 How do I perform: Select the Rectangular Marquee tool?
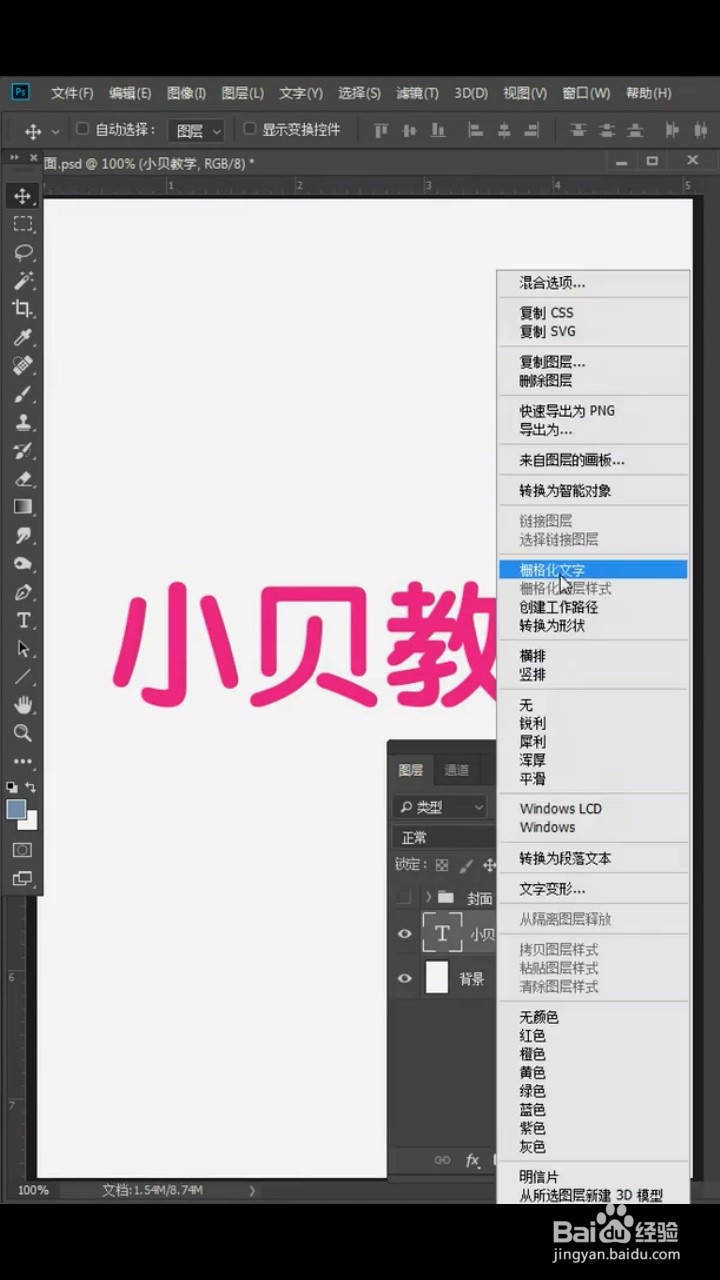23,224
